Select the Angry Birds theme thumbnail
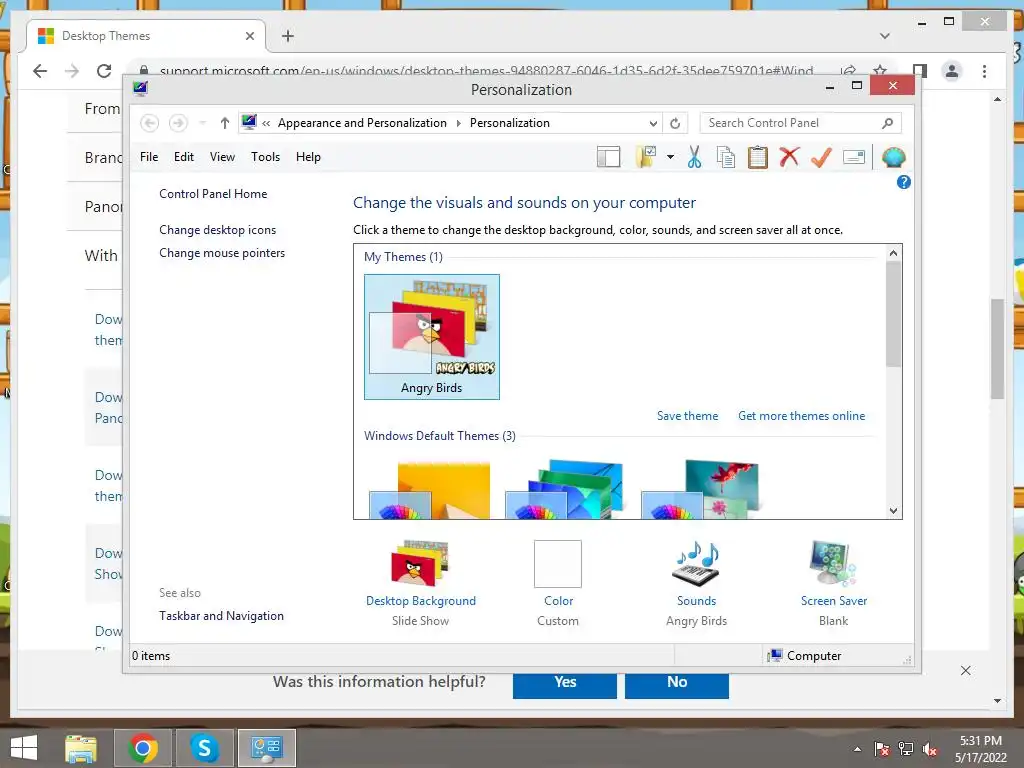1024x768 pixels. [x=432, y=336]
